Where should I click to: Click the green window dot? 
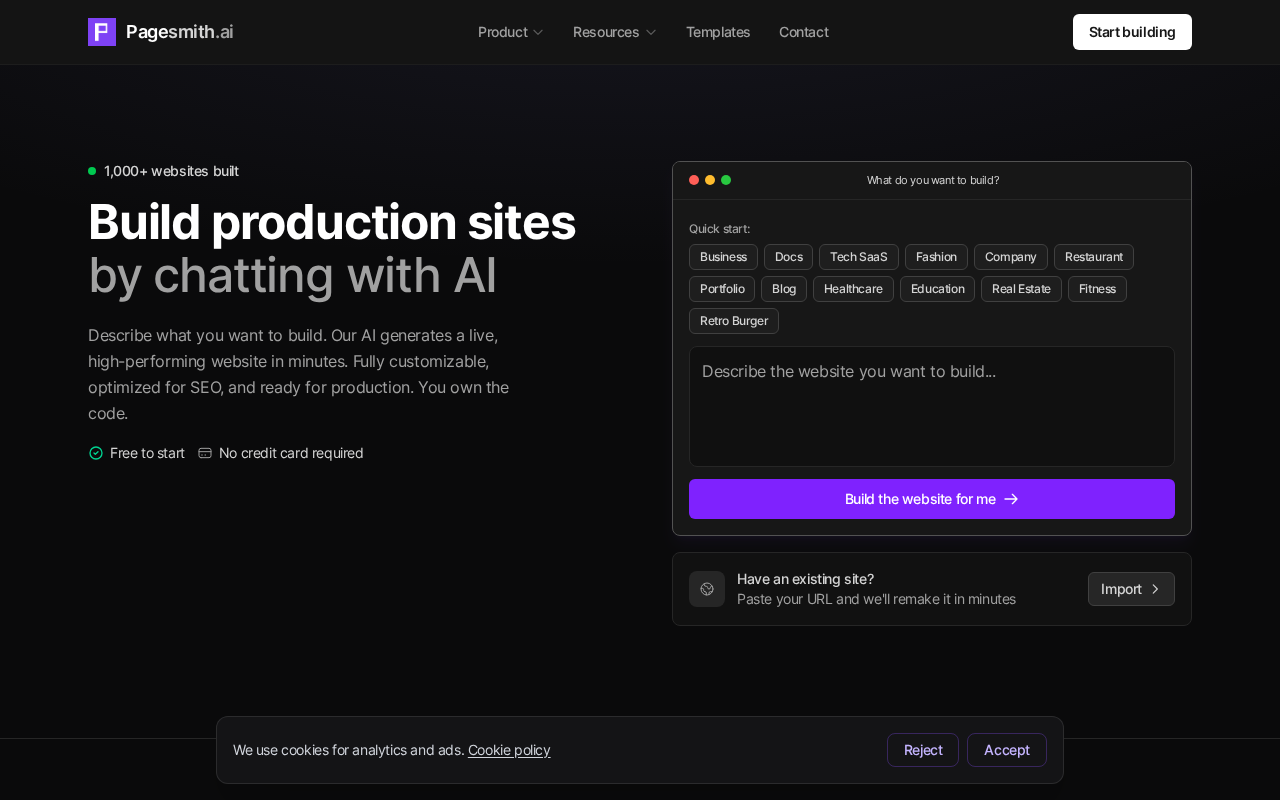point(726,180)
